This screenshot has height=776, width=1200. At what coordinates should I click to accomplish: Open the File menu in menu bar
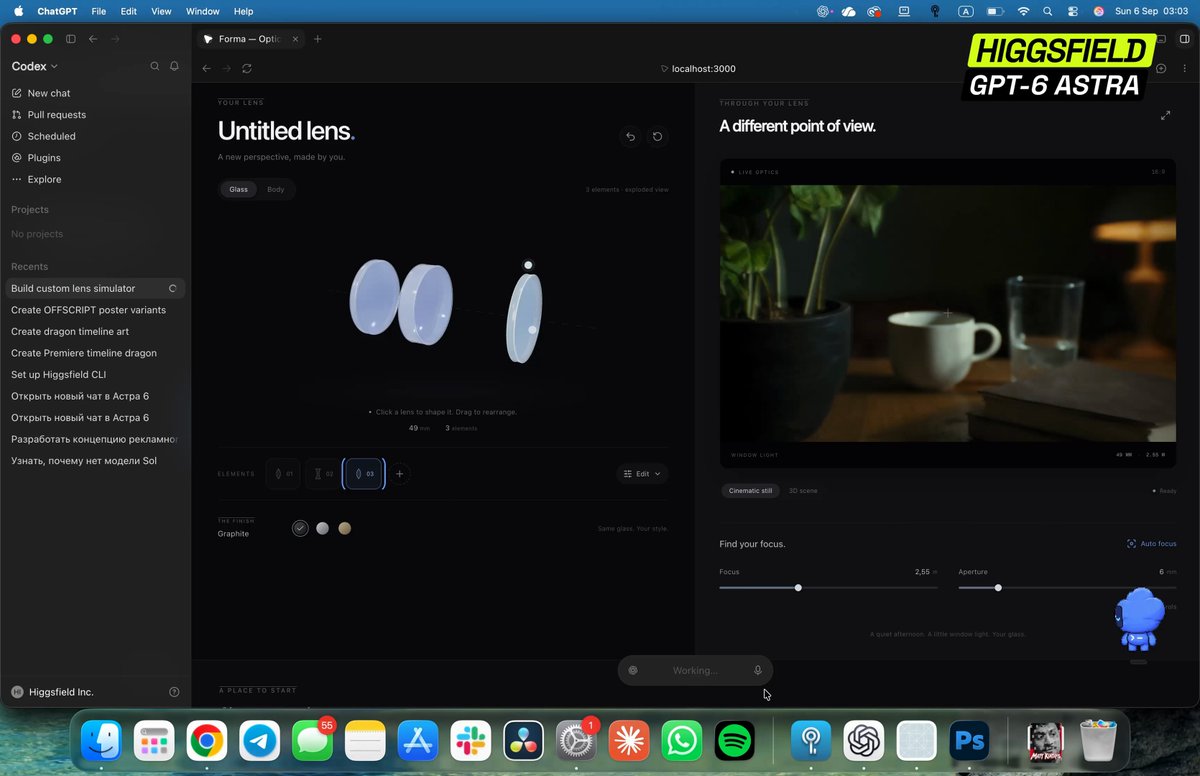pyautogui.click(x=99, y=11)
